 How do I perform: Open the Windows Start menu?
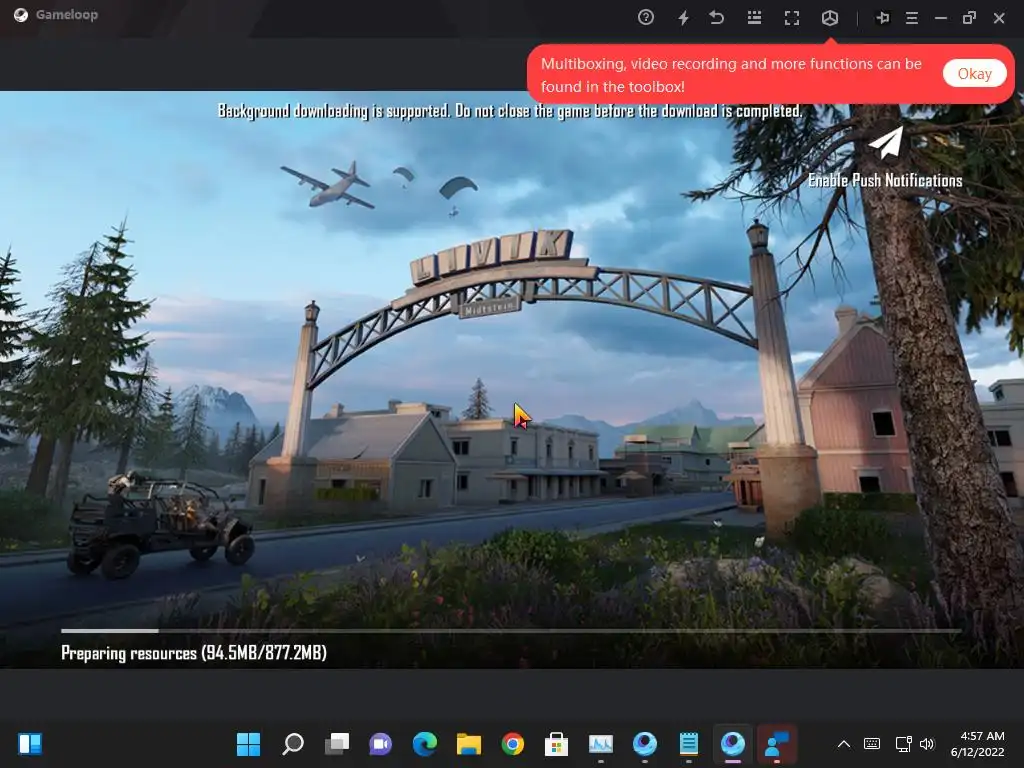[x=248, y=744]
